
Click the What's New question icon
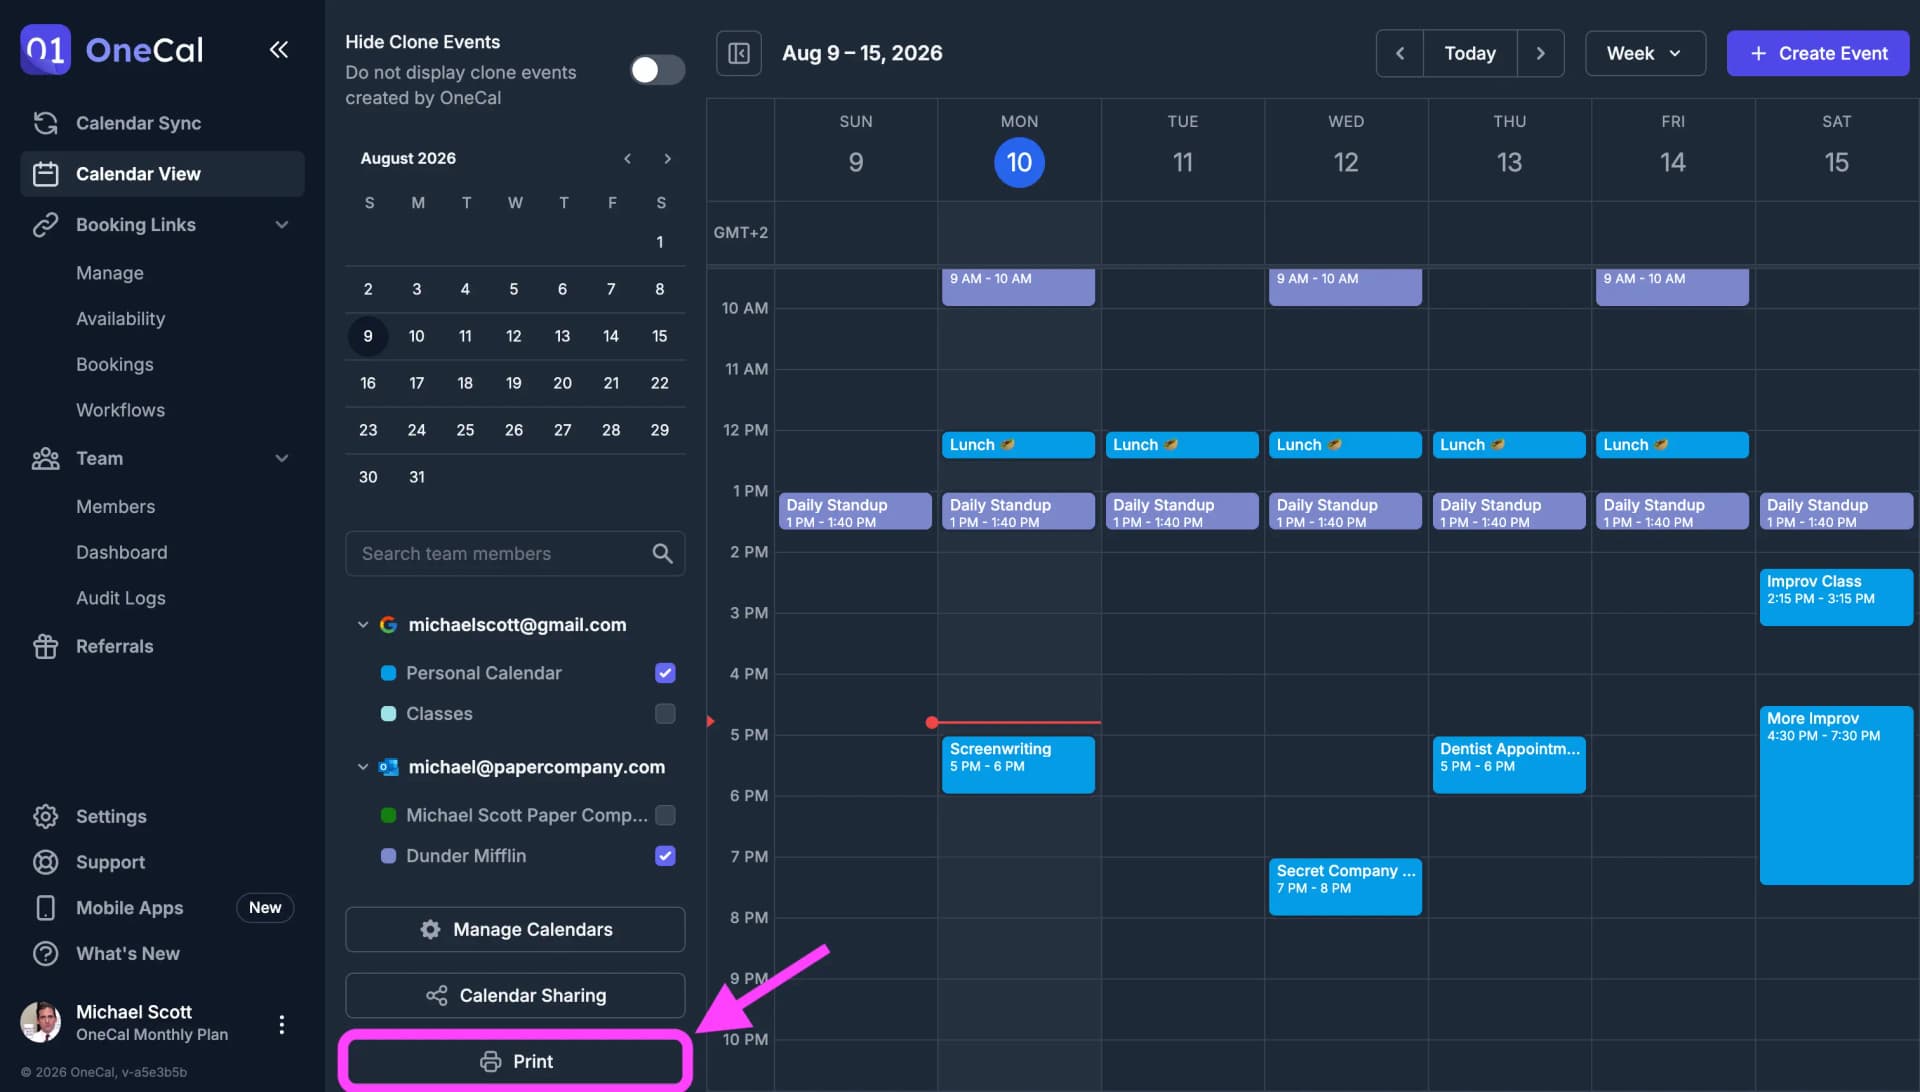click(45, 954)
